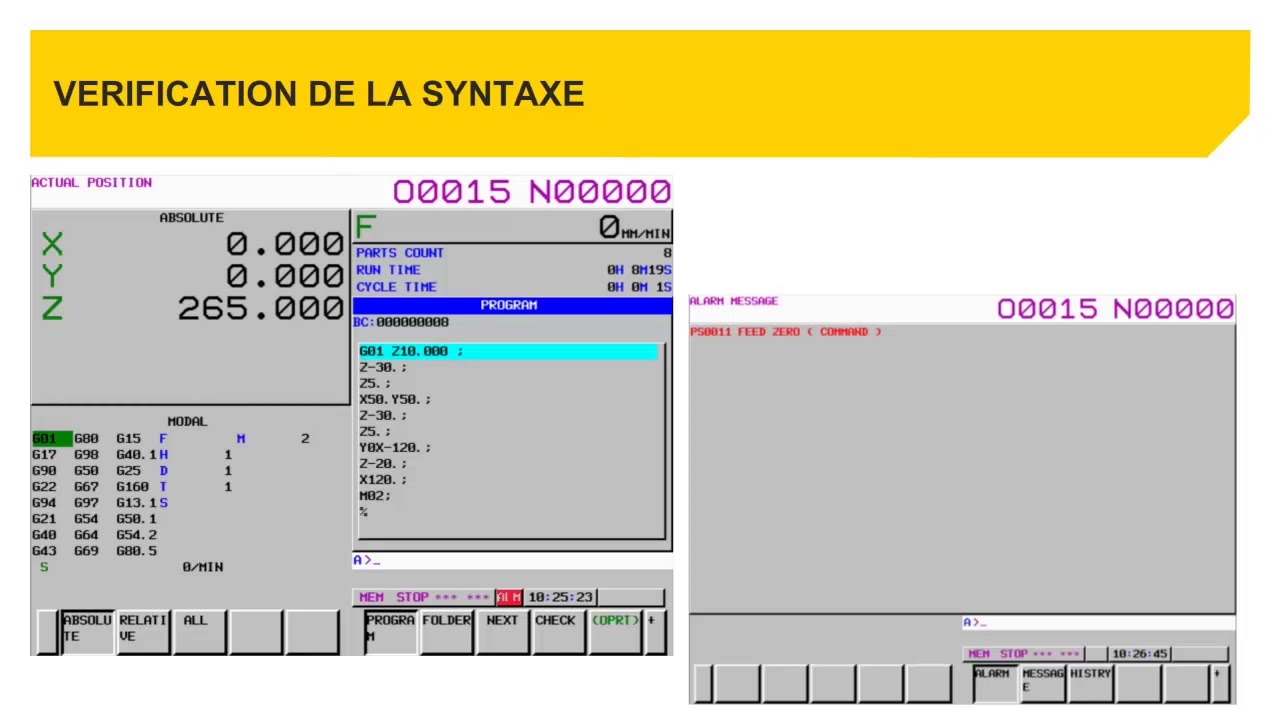Click the 10:25:23 clock field
This screenshot has height=720, width=1280.
560,598
